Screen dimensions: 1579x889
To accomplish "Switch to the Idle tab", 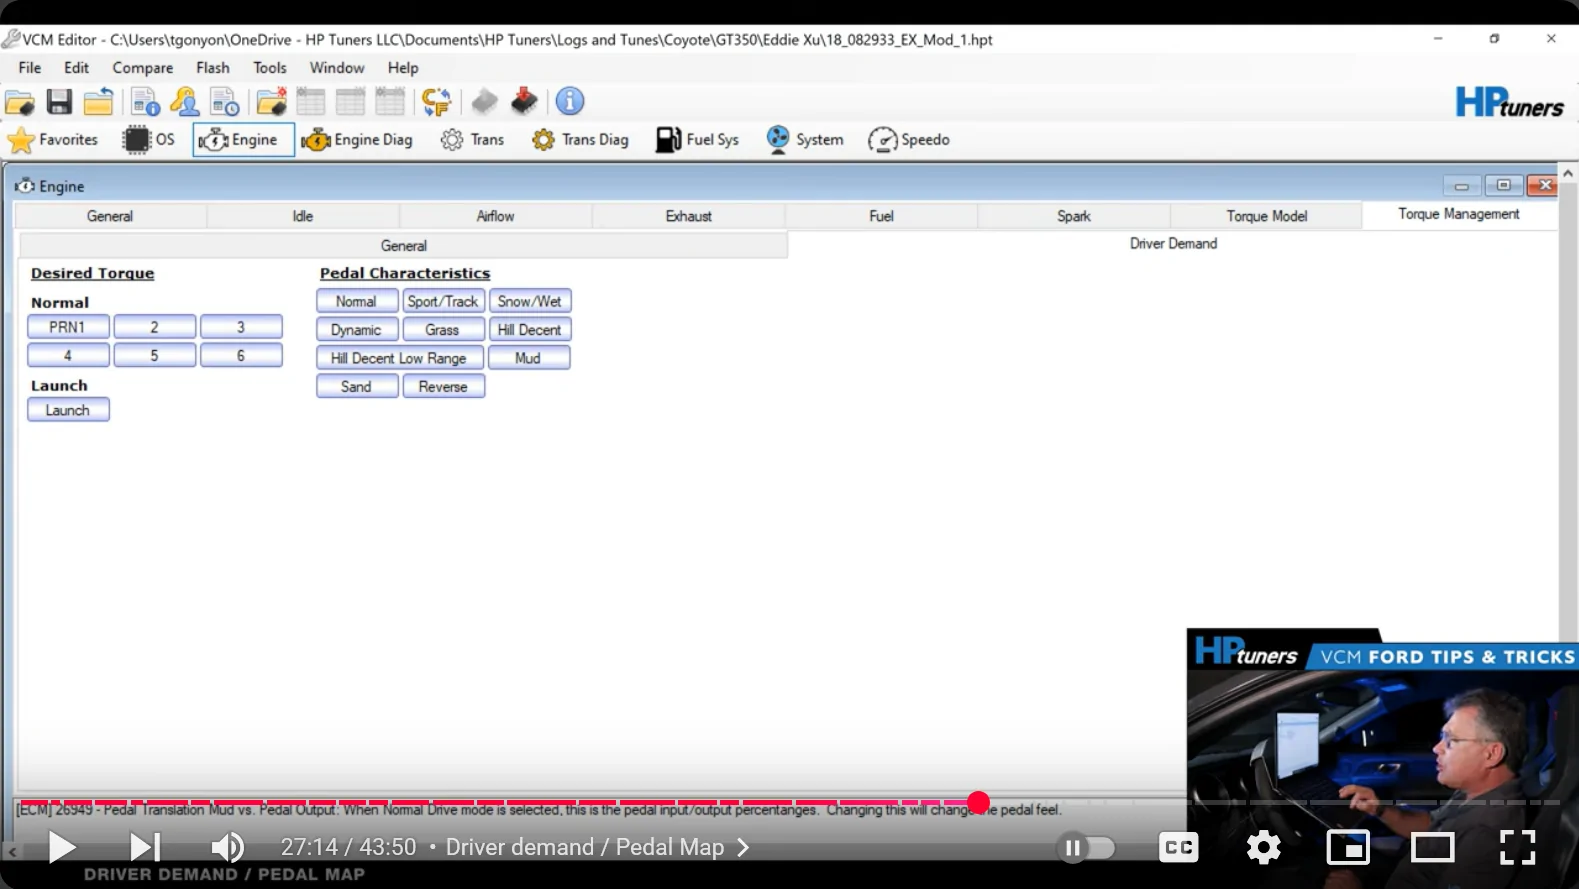I will [x=303, y=216].
